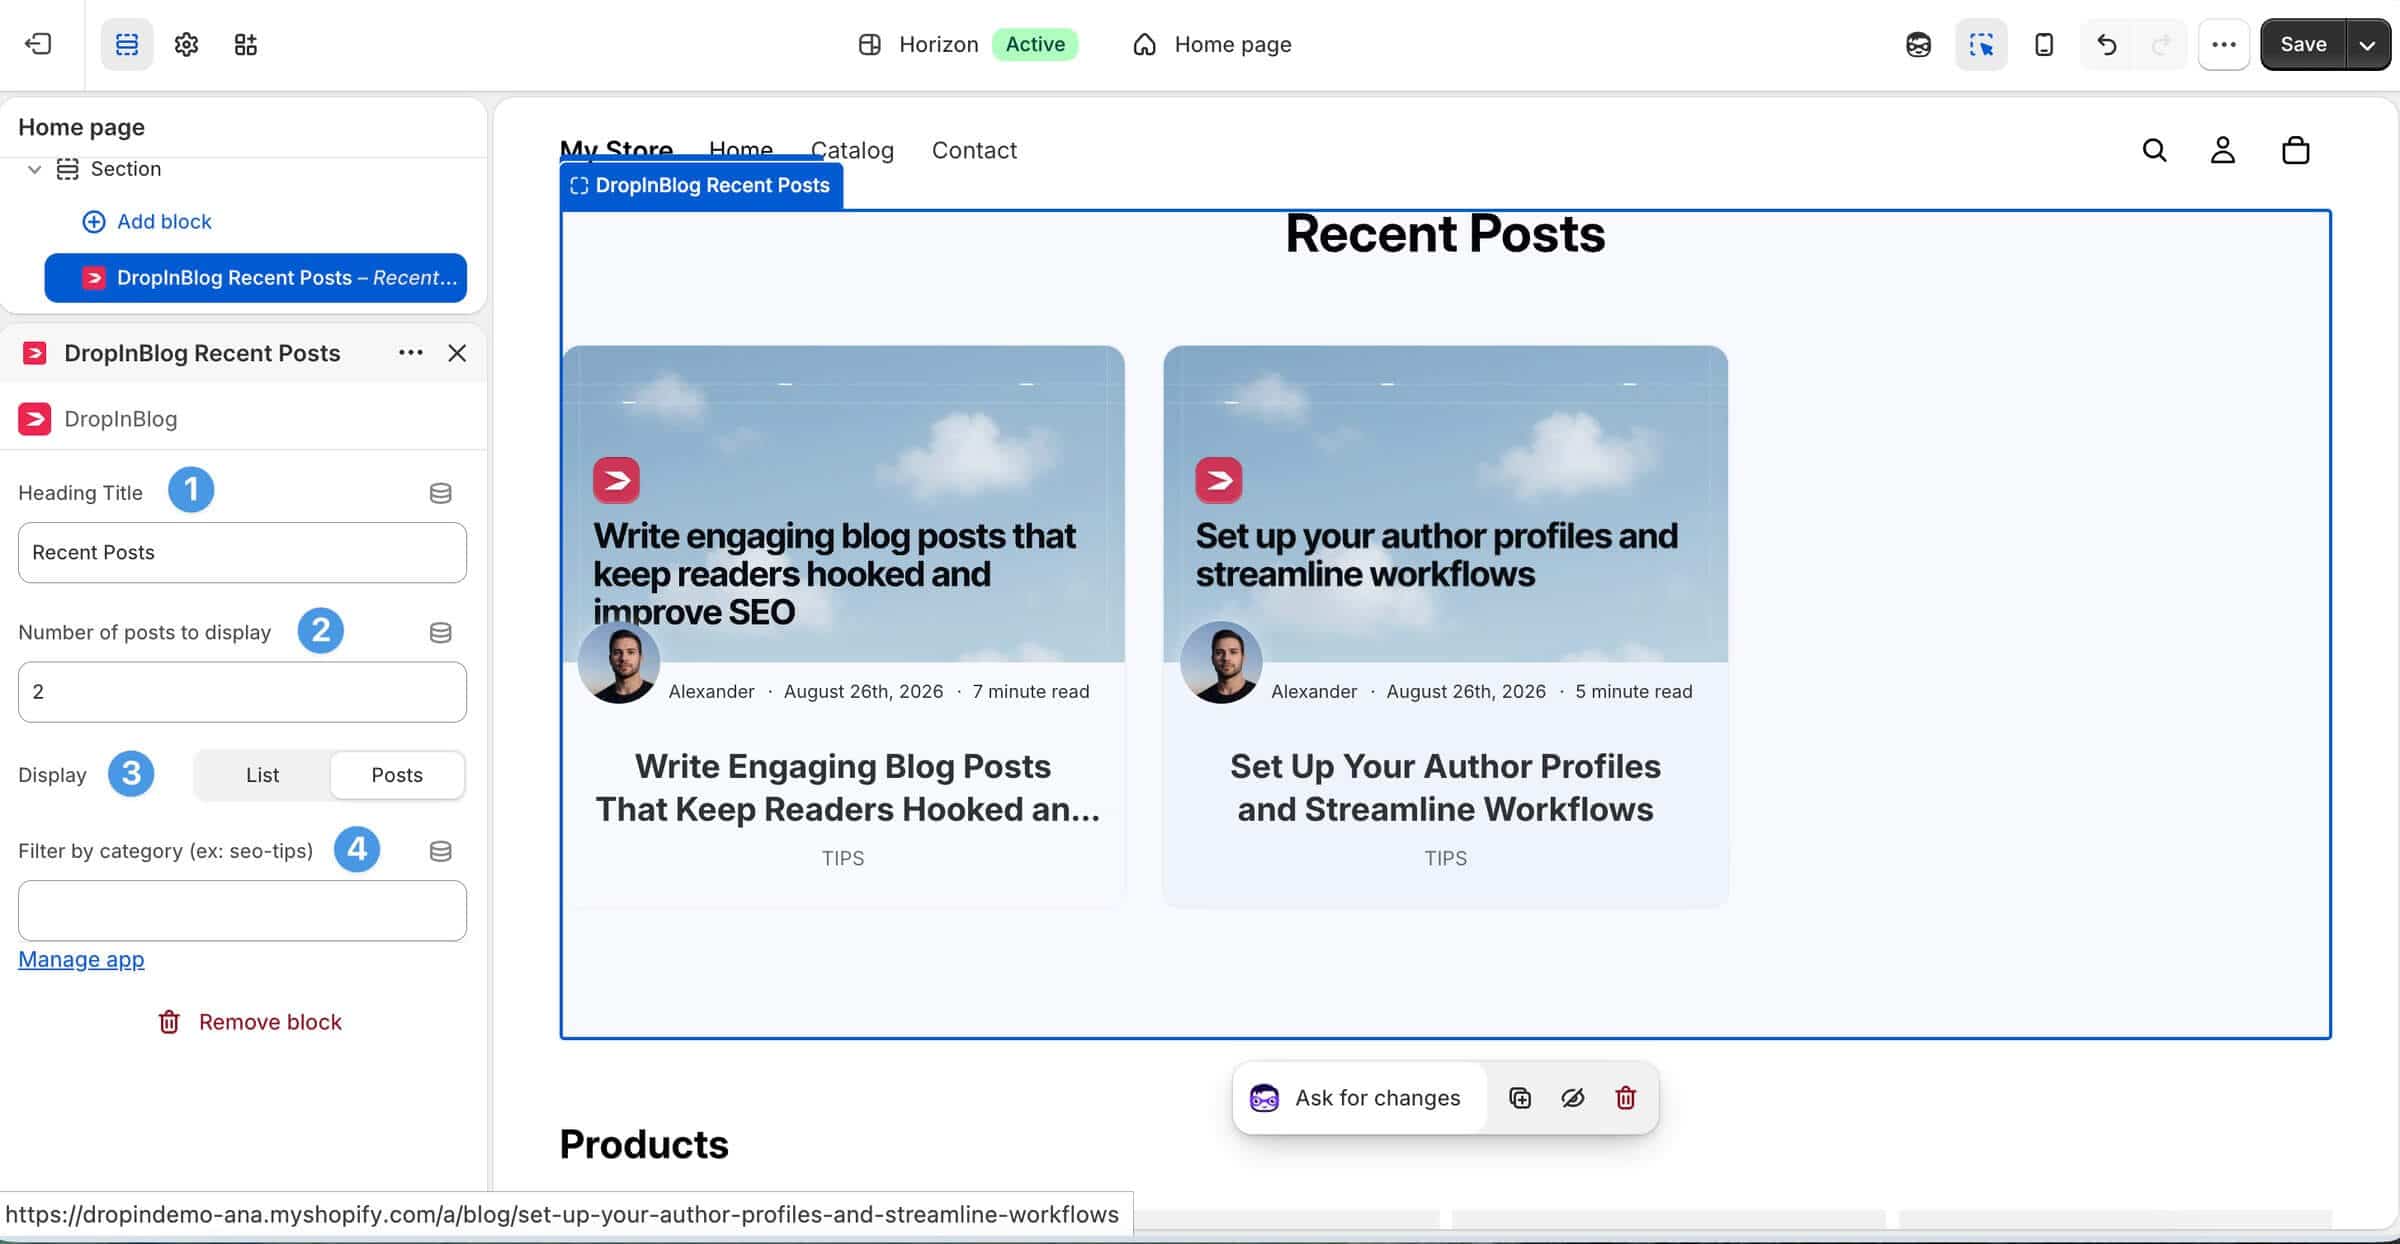Undo the last change
The image size is (2400, 1244).
point(2106,44)
